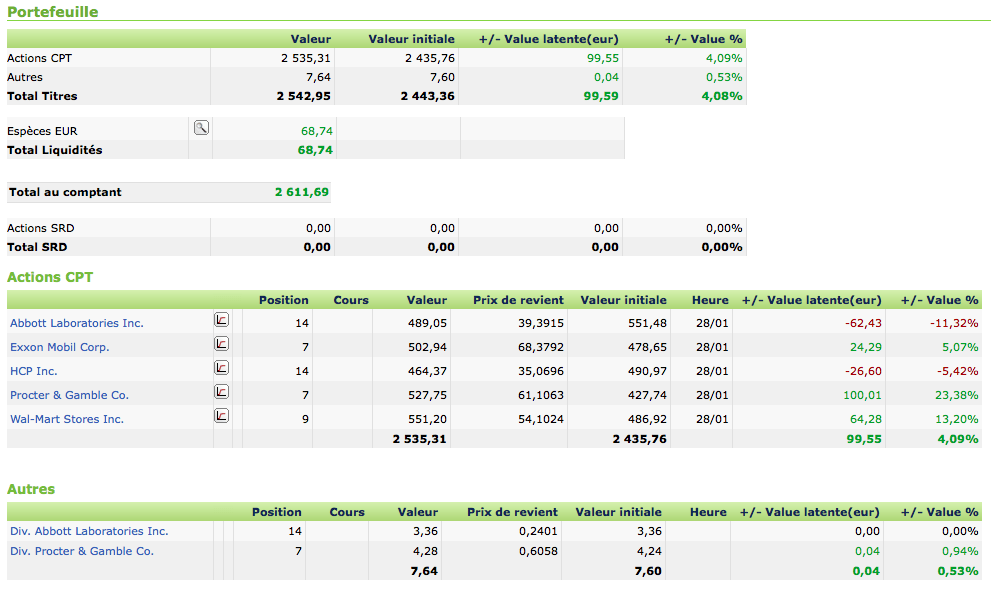The height and width of the screenshot is (594, 997).
Task: Select the HCP Inc. link
Action: coord(34,371)
